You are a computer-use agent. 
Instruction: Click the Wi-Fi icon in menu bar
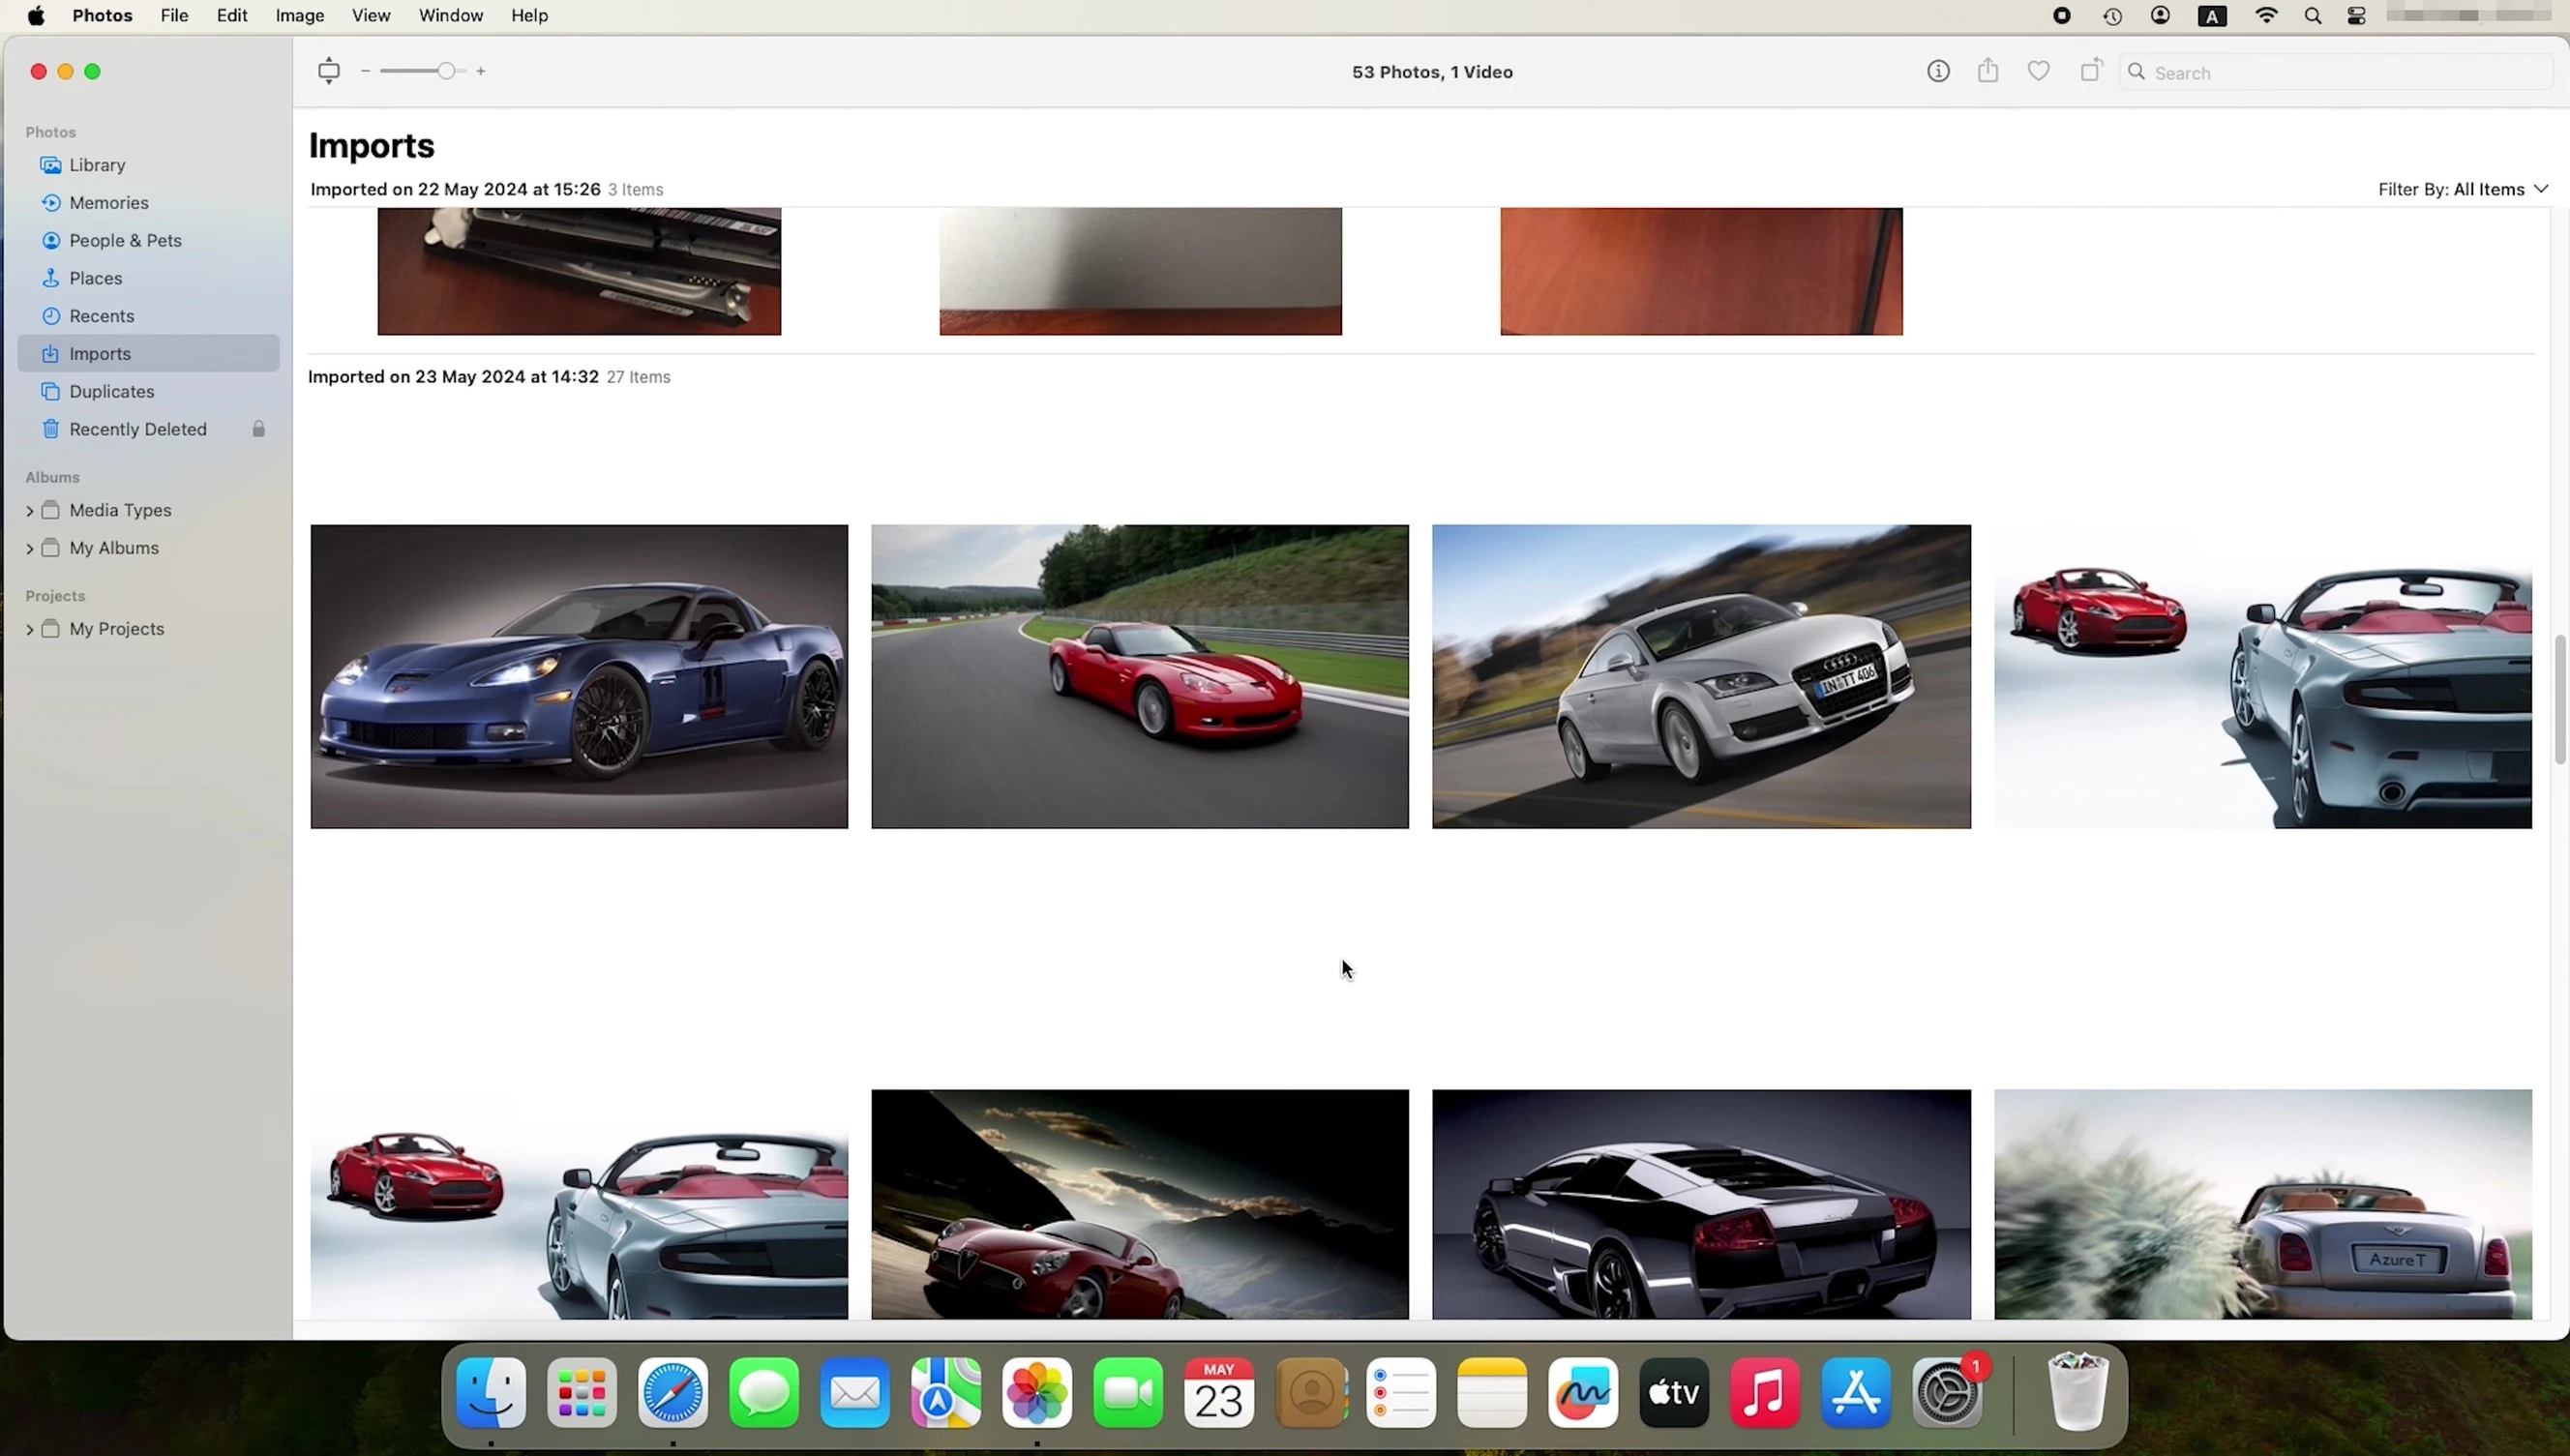pyautogui.click(x=2267, y=15)
